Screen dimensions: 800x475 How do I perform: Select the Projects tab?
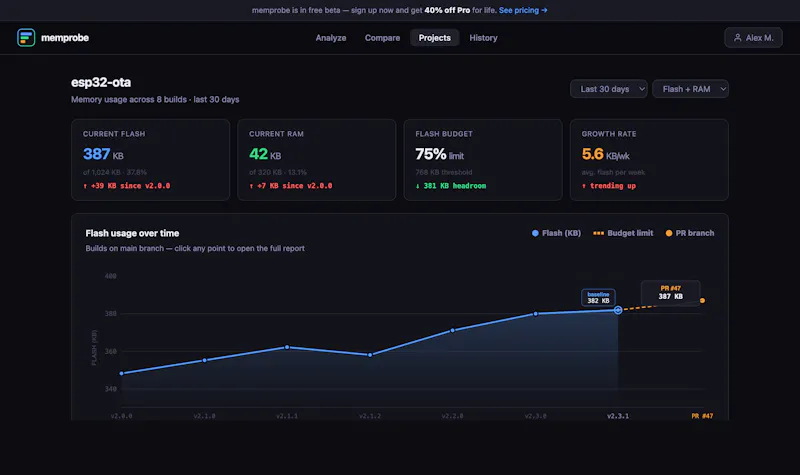(x=434, y=38)
